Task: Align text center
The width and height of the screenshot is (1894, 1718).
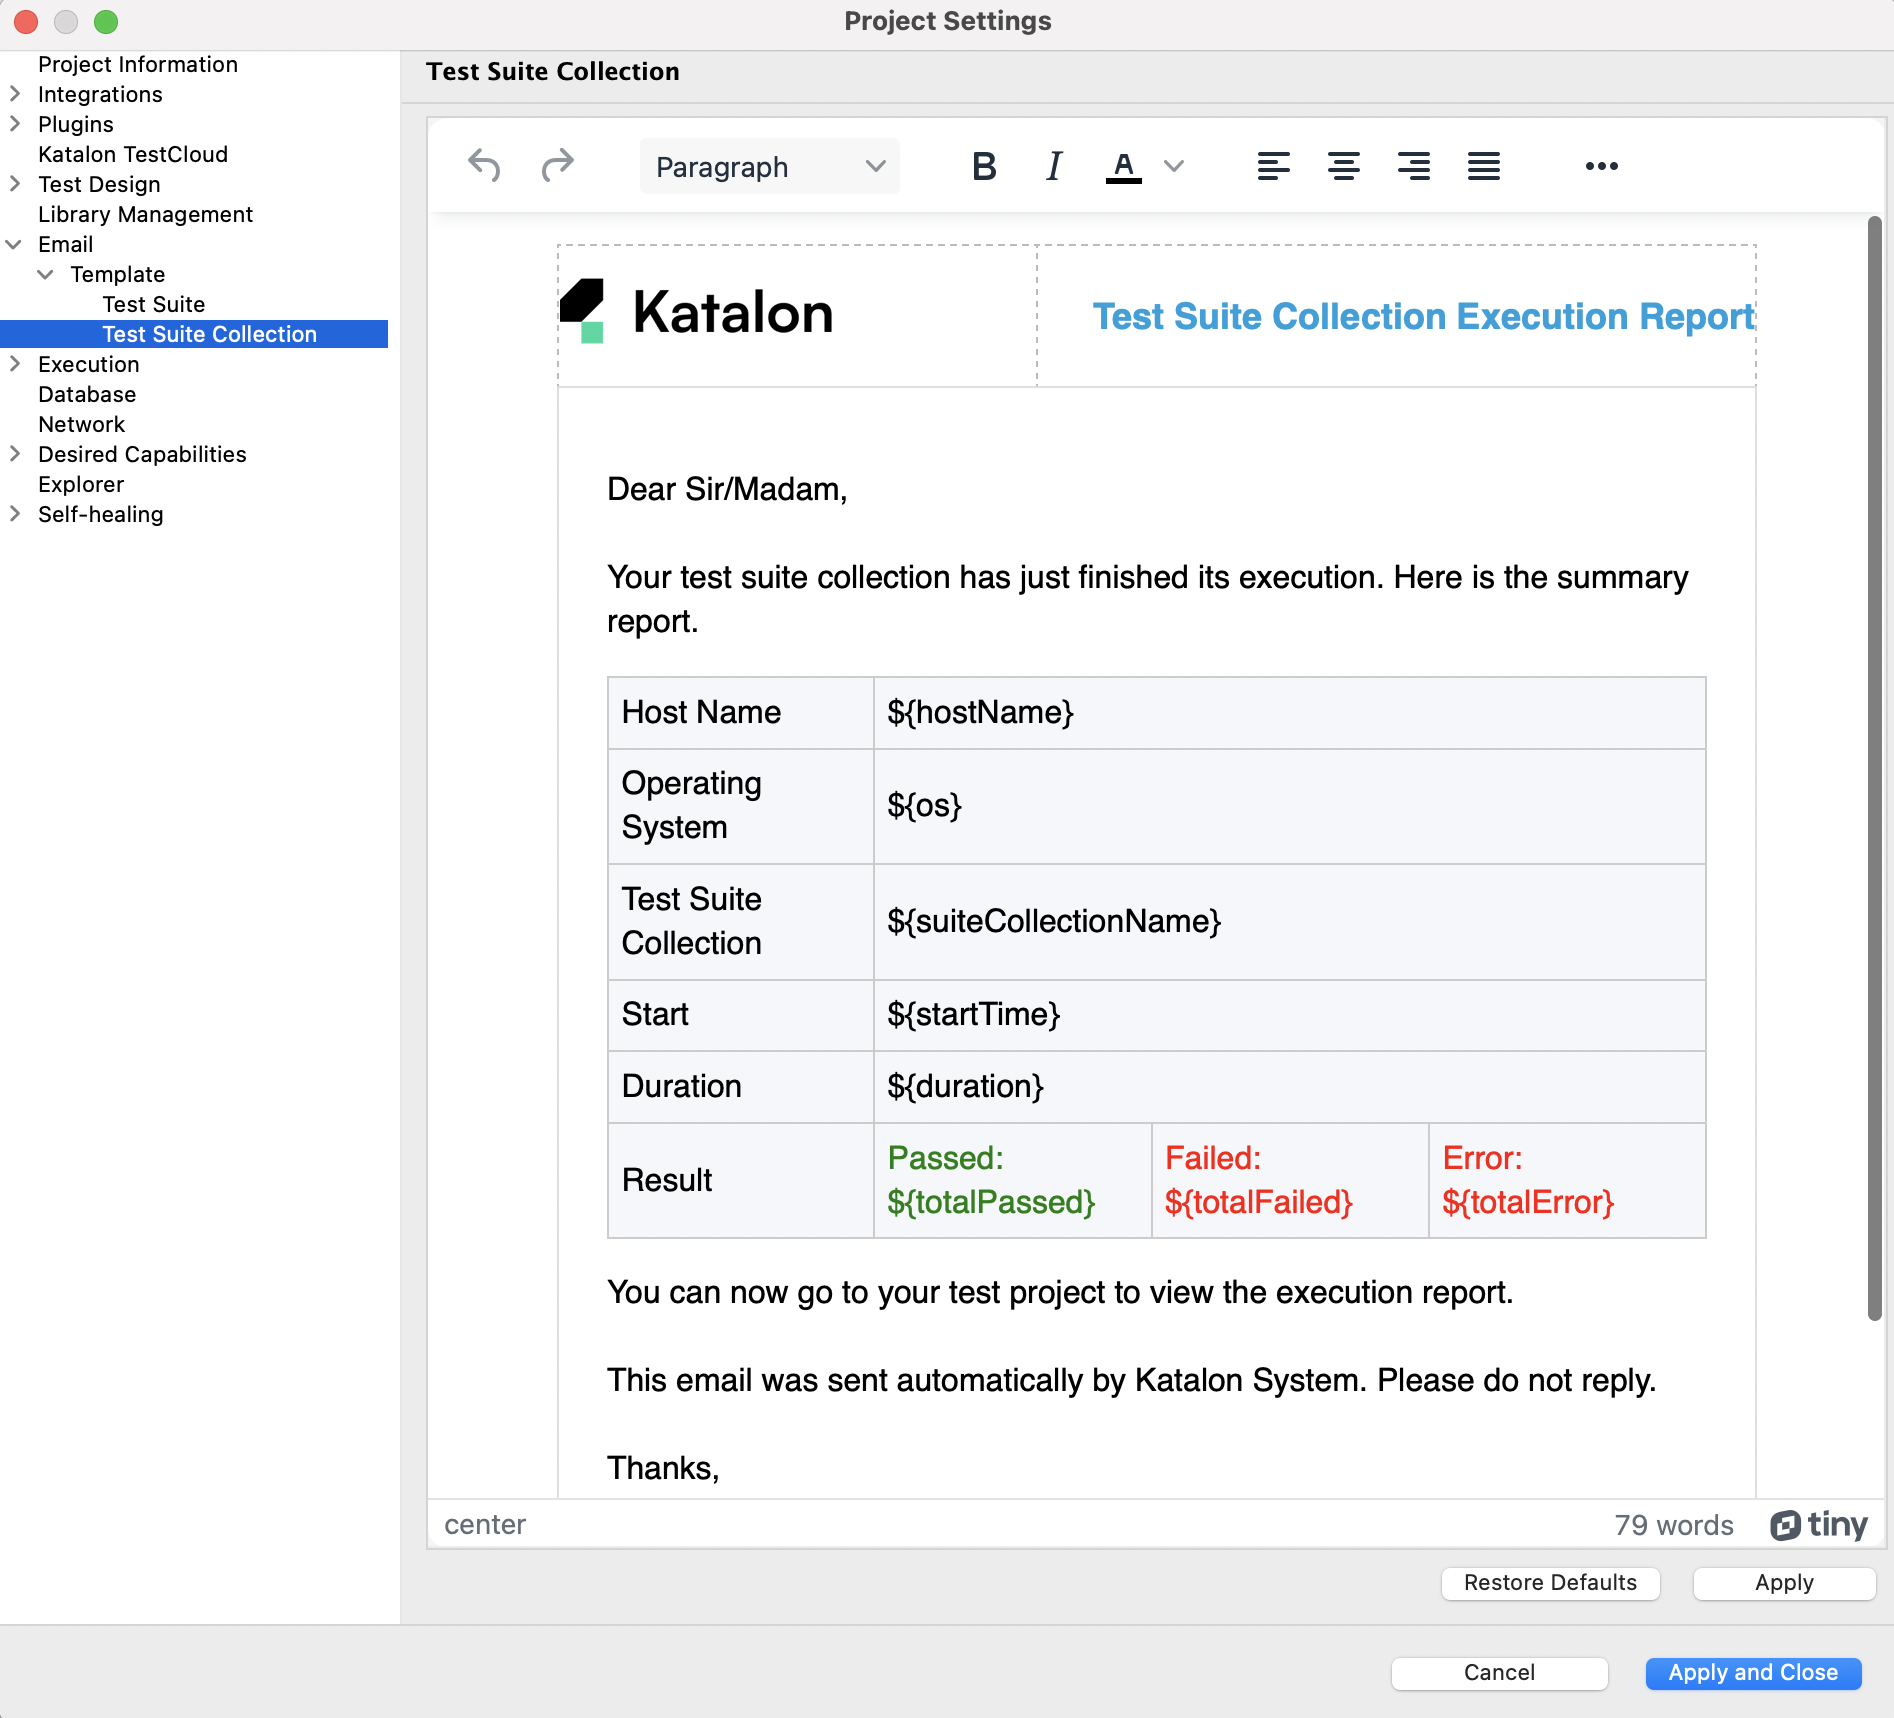Action: [x=1343, y=166]
